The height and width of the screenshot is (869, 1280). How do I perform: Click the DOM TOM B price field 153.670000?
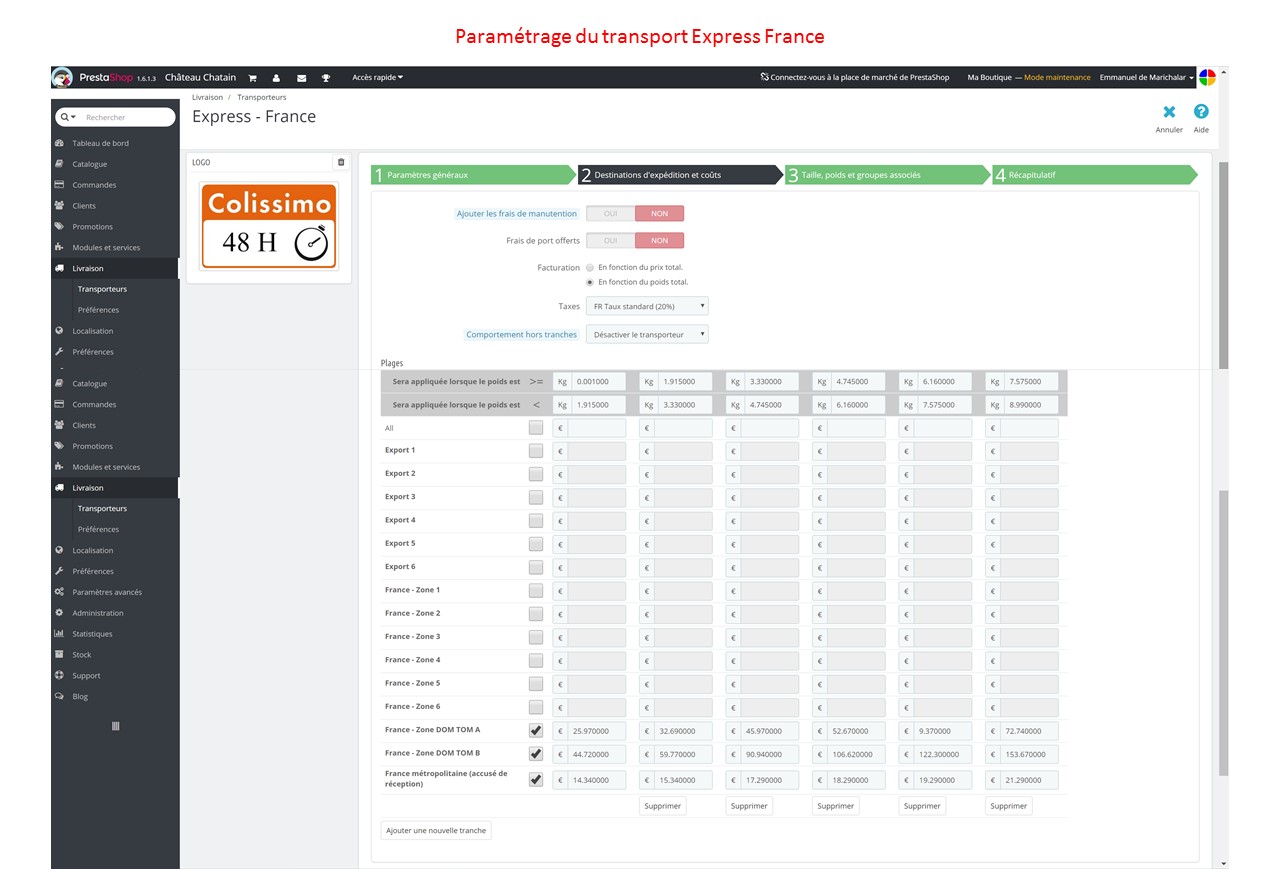click(x=1029, y=754)
